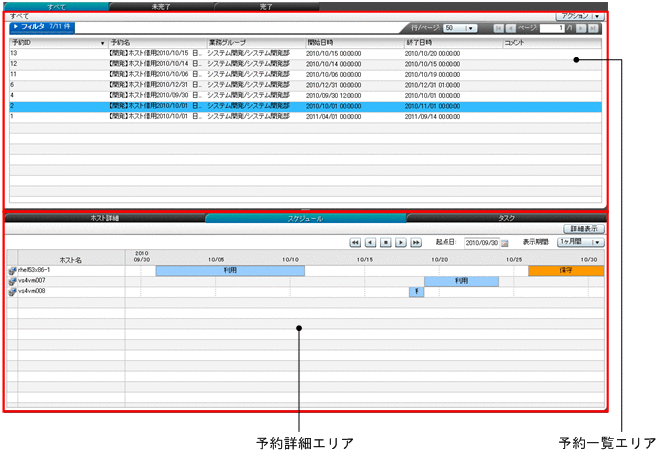
Task: Click the host icon for vs4vm007
Action: tap(12, 281)
